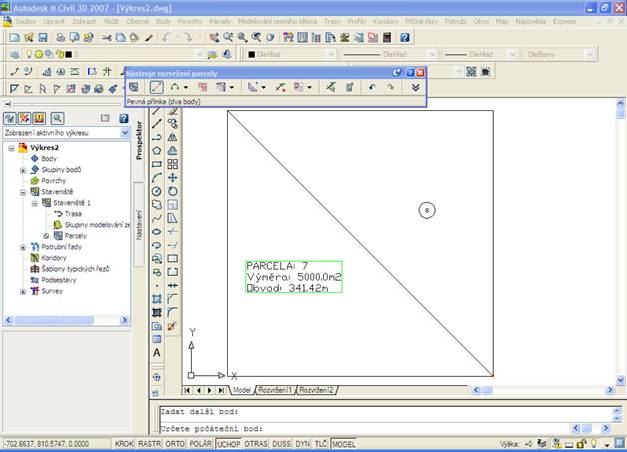Select the Array modify tool
The image size is (627, 452).
click(173, 164)
